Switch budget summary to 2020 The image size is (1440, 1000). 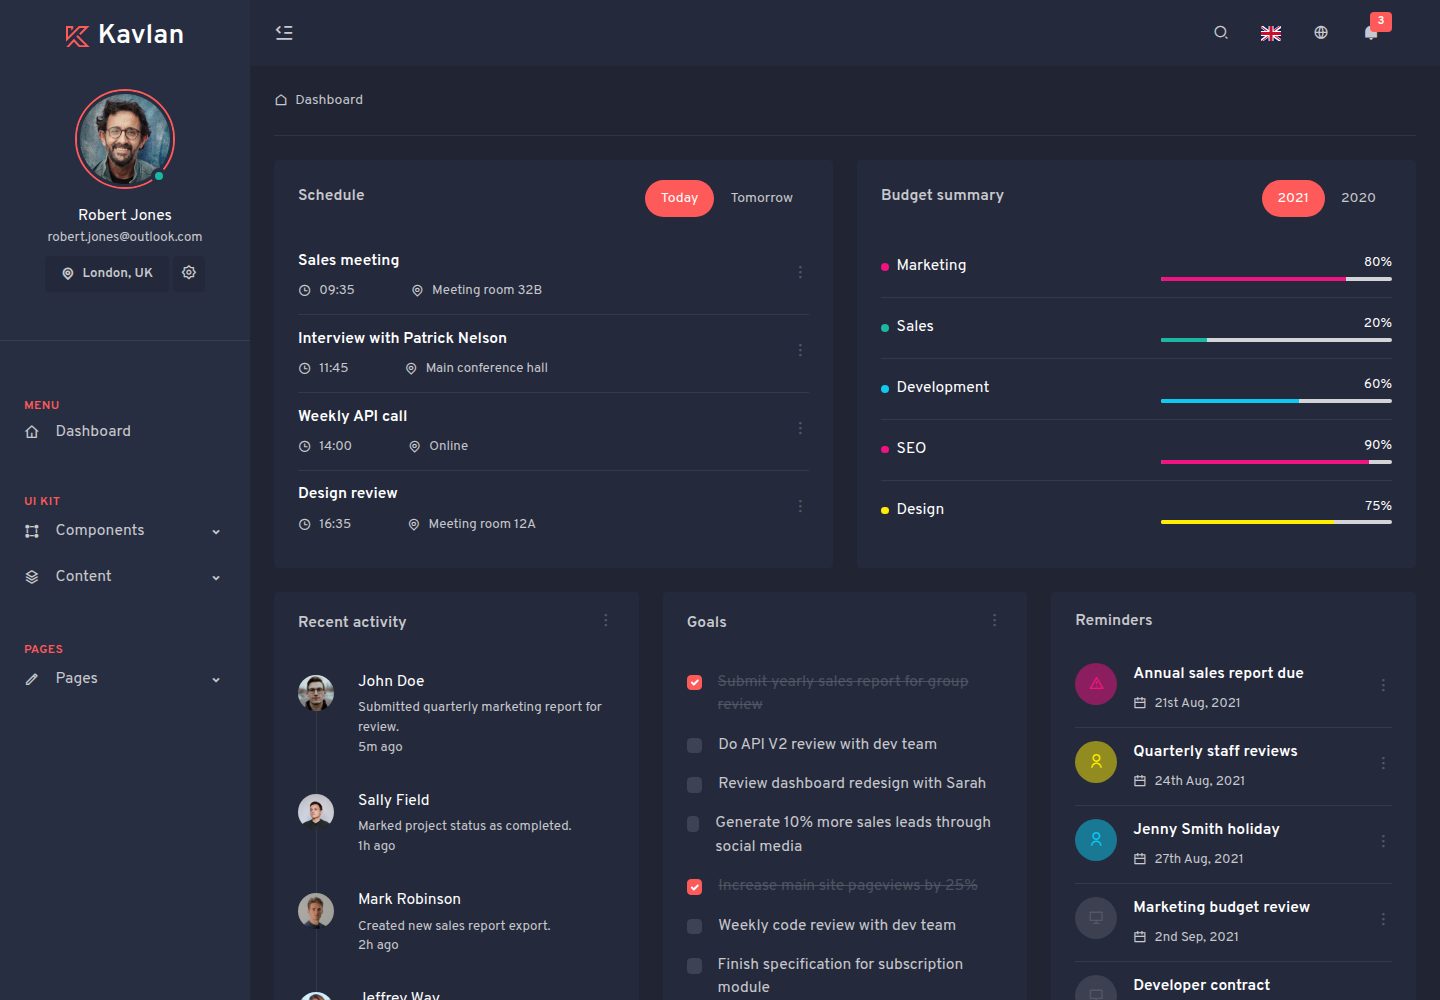tap(1358, 198)
